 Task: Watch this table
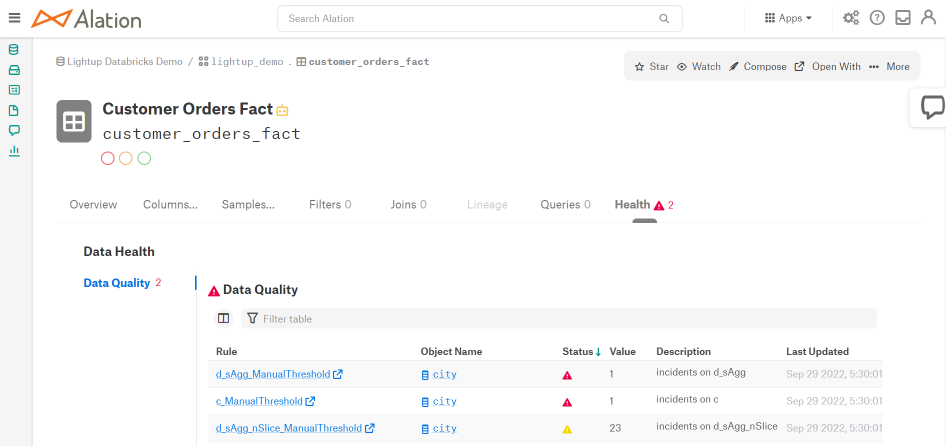coord(699,66)
